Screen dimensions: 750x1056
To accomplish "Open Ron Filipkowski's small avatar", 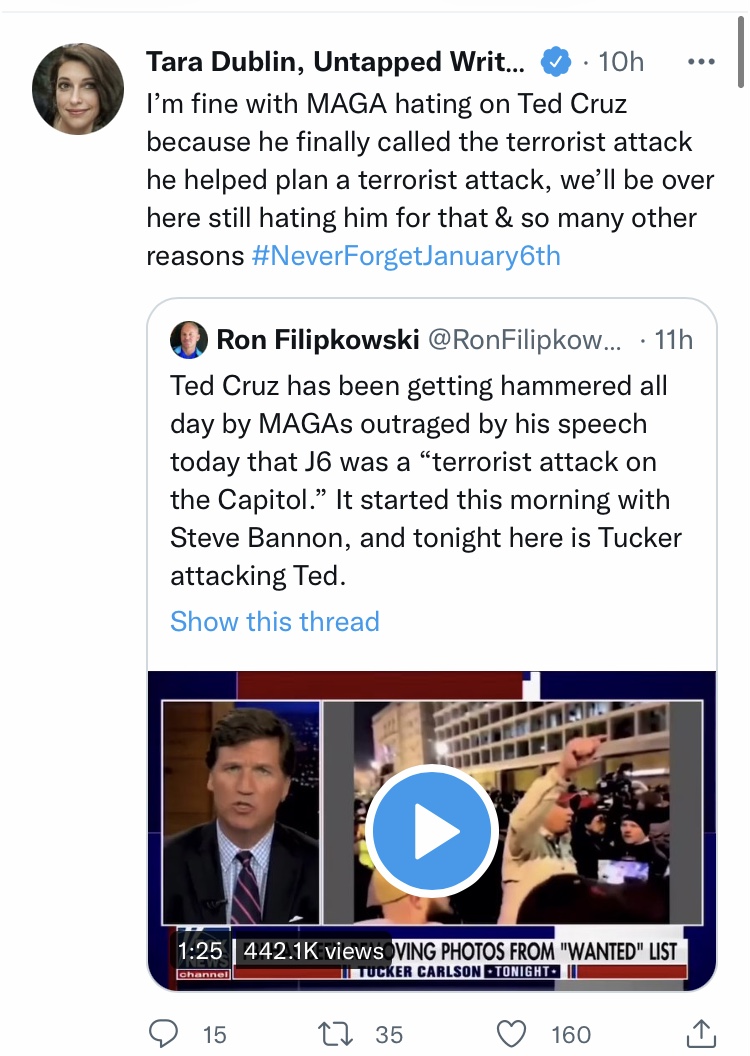I will coord(189,339).
